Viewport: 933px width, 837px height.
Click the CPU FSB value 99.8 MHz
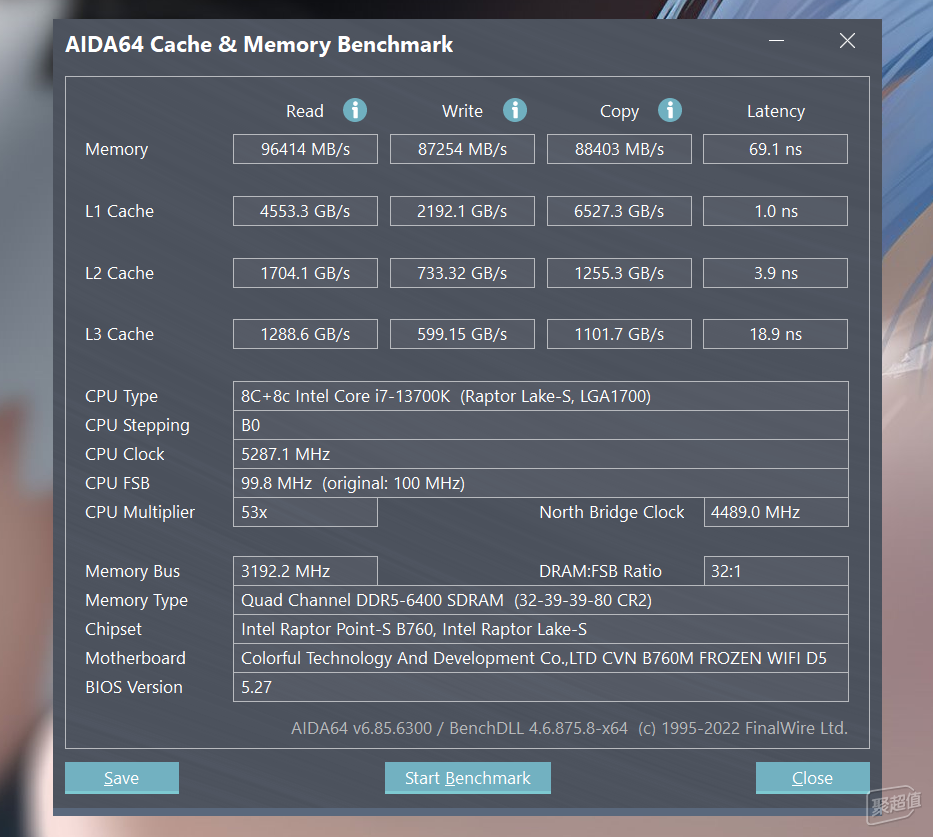pos(541,483)
